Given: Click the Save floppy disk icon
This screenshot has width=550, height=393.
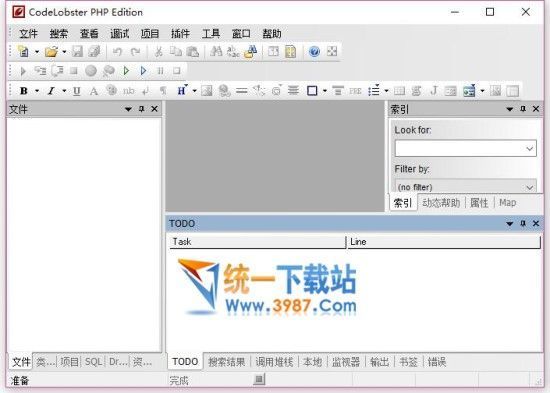Looking at the screenshot, I should point(77,52).
